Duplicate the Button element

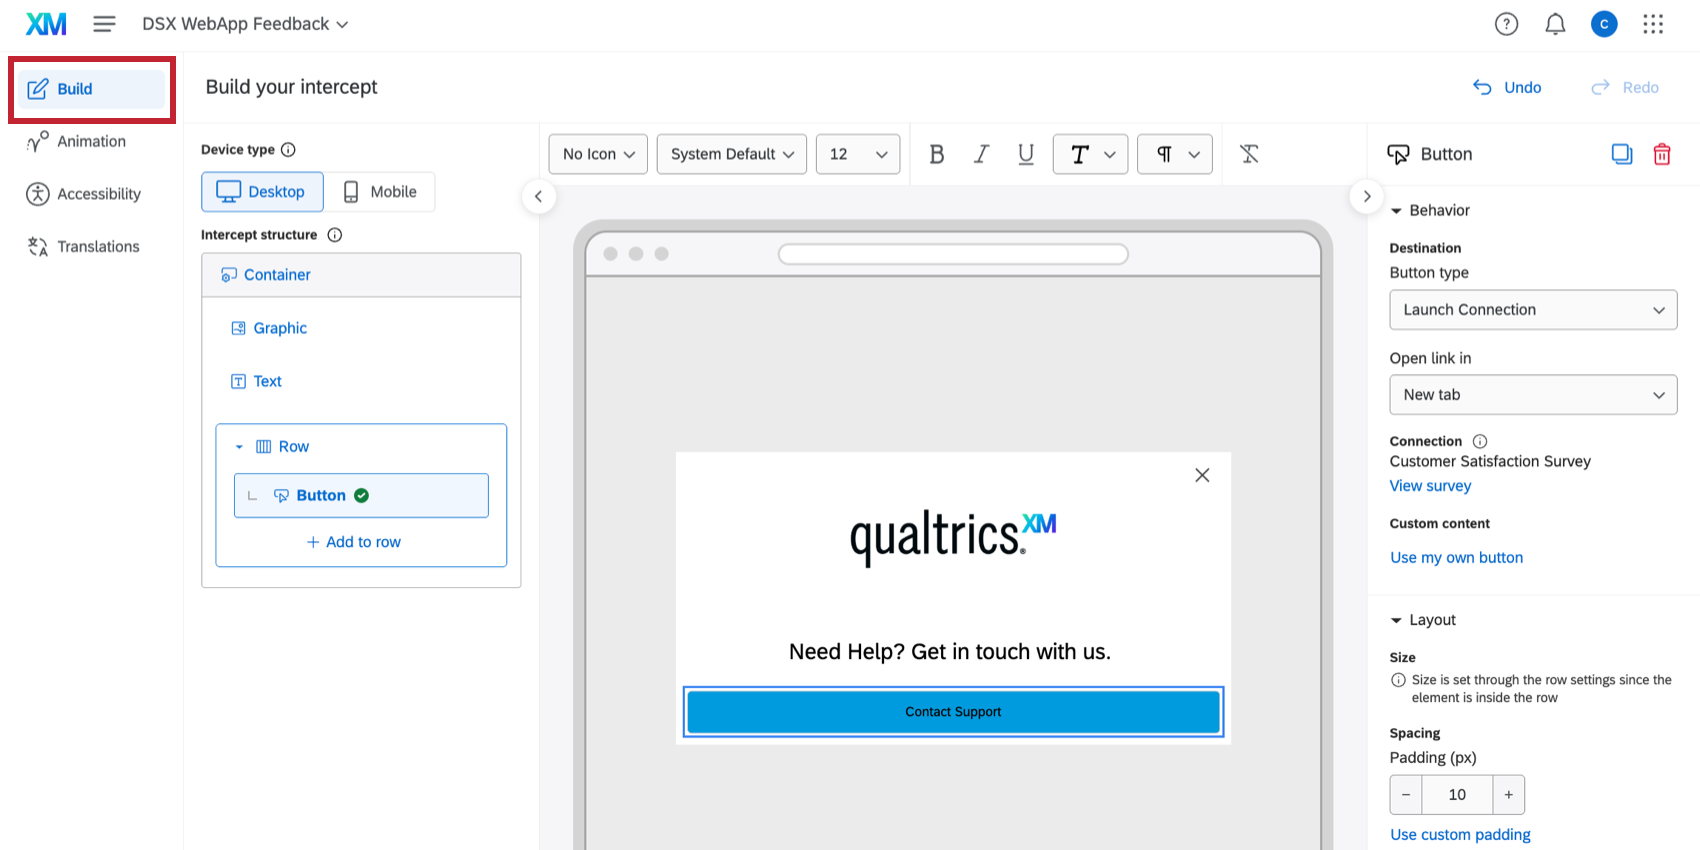coord(1621,154)
